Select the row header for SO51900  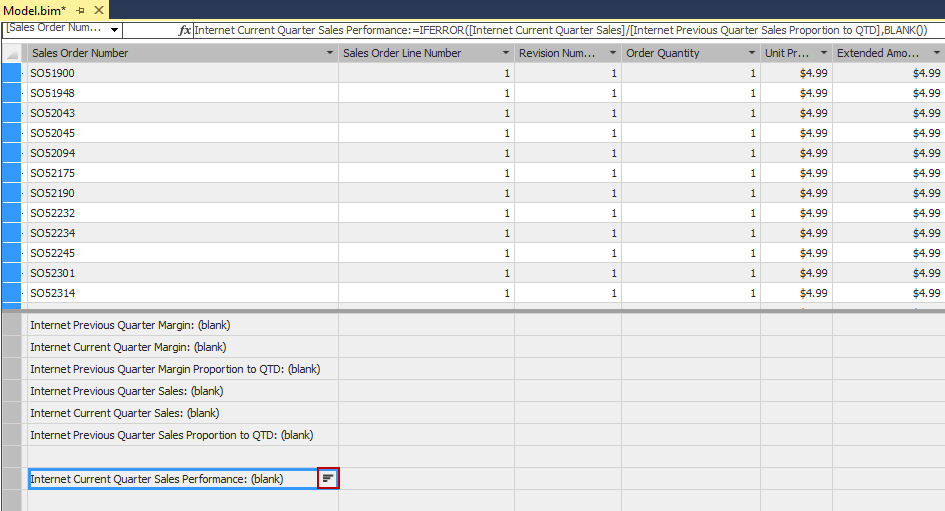(x=12, y=73)
